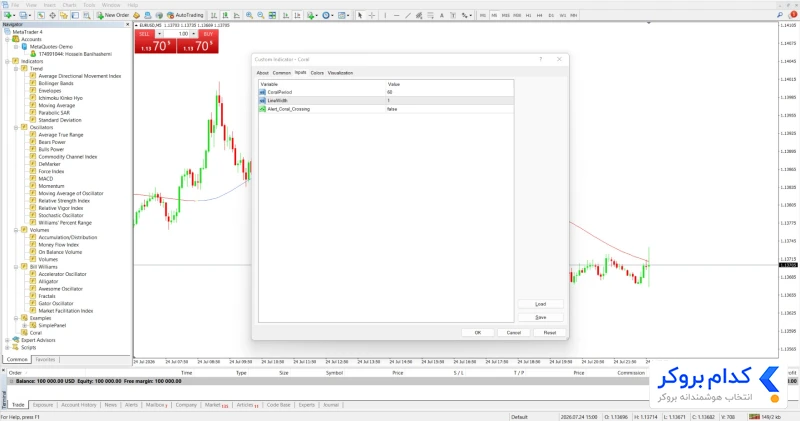Select the Text Label tool
The width and height of the screenshot is (800, 421).
453,15
